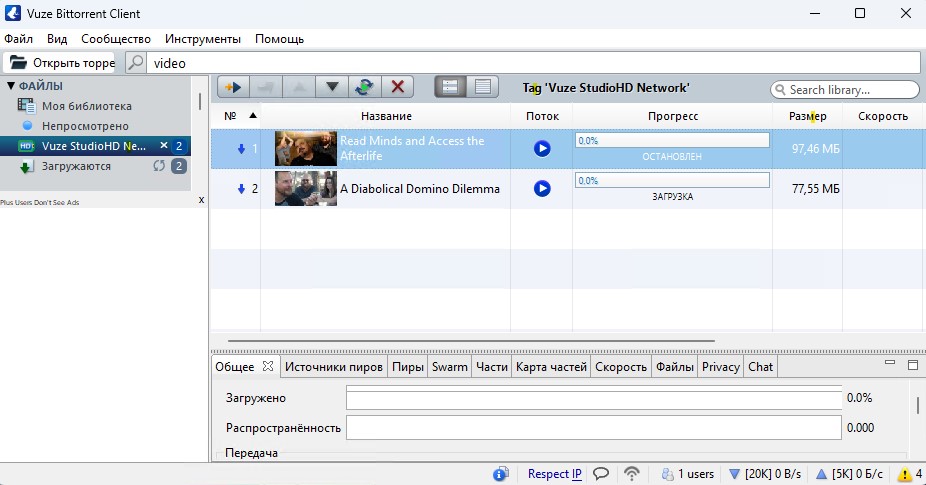
Task: Select the Непросмотрено sidebar item
Action: (95, 126)
